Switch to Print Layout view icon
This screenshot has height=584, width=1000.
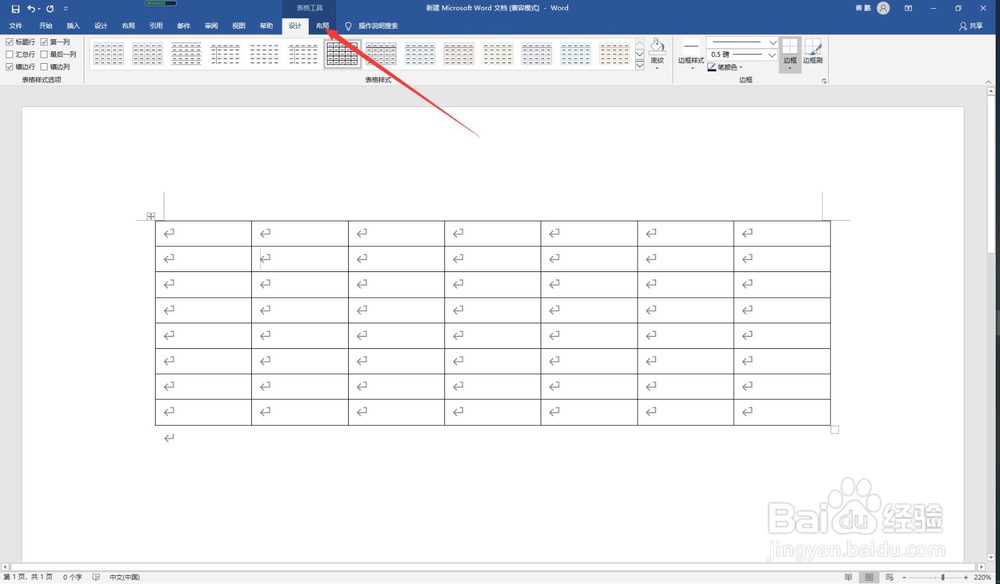(868, 577)
